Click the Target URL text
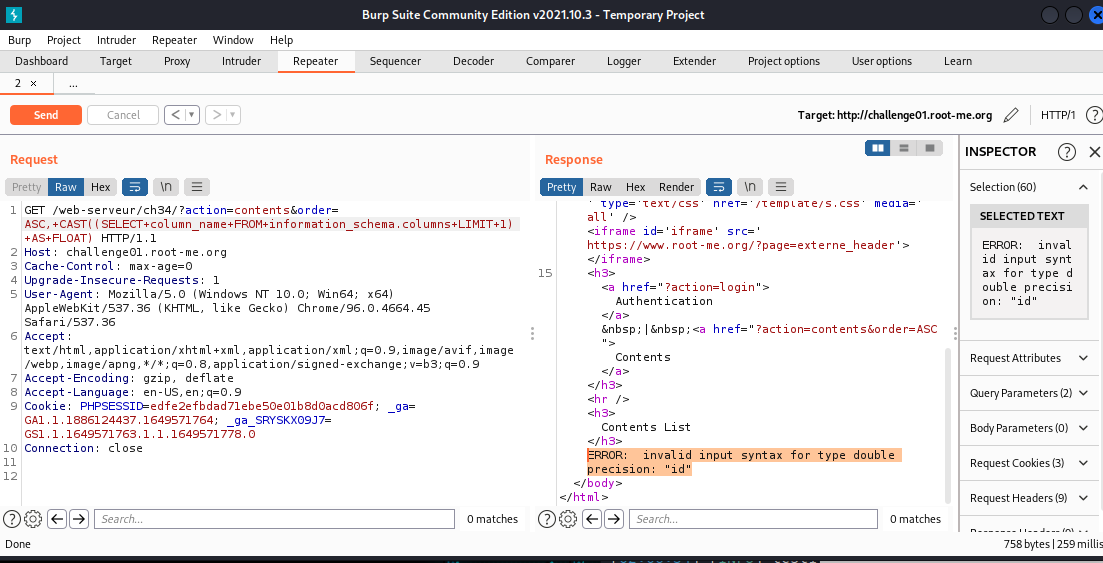Image resolution: width=1103 pixels, height=563 pixels. [x=895, y=115]
